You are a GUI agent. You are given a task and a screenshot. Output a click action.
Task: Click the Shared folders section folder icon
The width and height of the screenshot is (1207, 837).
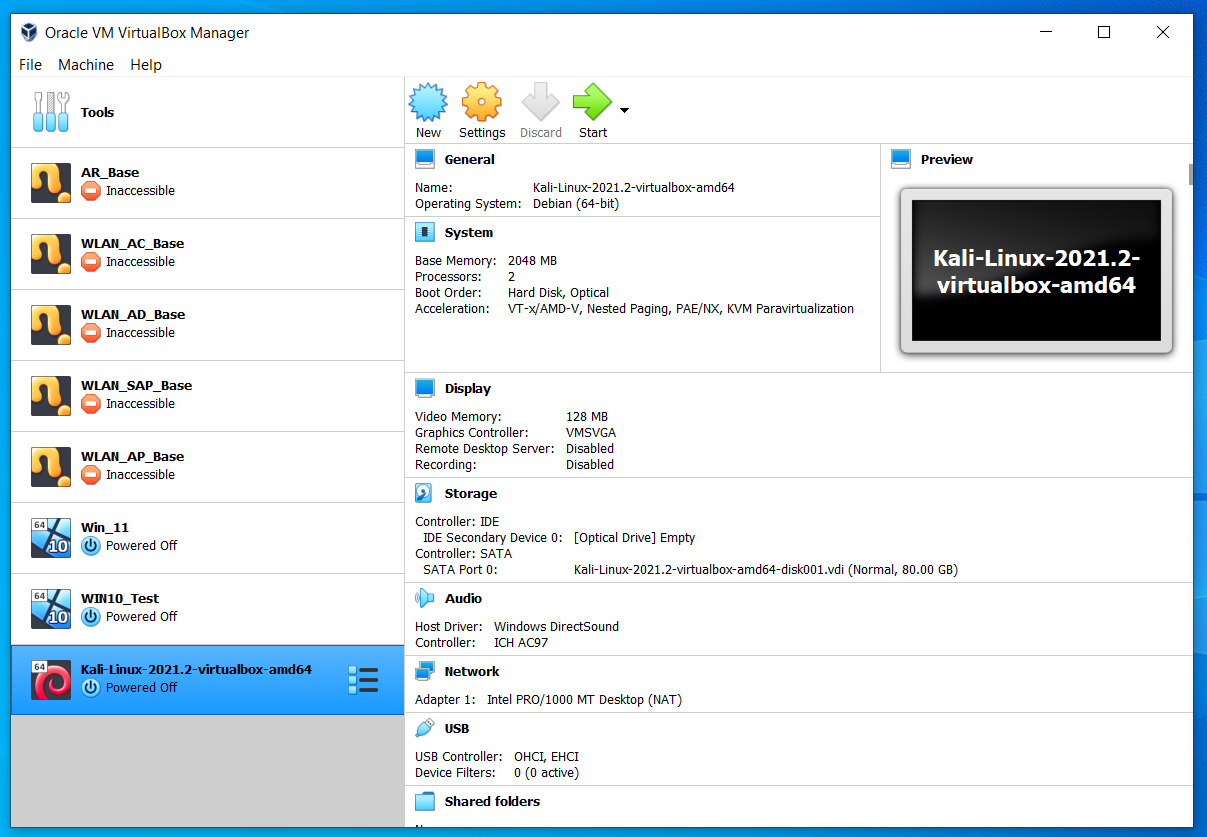point(425,801)
